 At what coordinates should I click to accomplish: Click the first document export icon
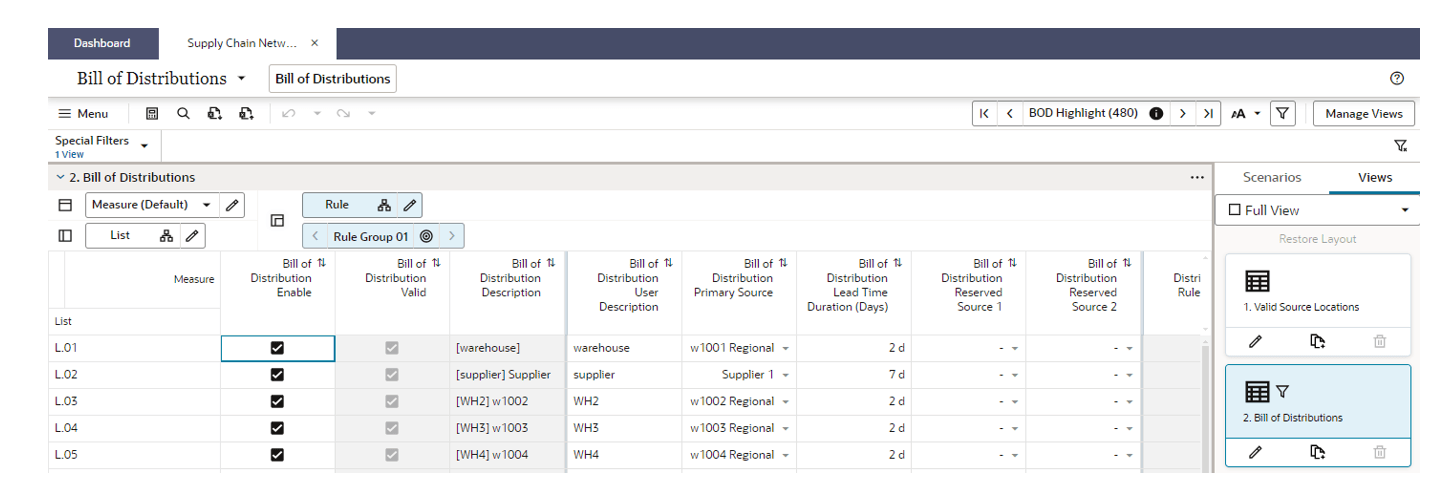tap(214, 114)
